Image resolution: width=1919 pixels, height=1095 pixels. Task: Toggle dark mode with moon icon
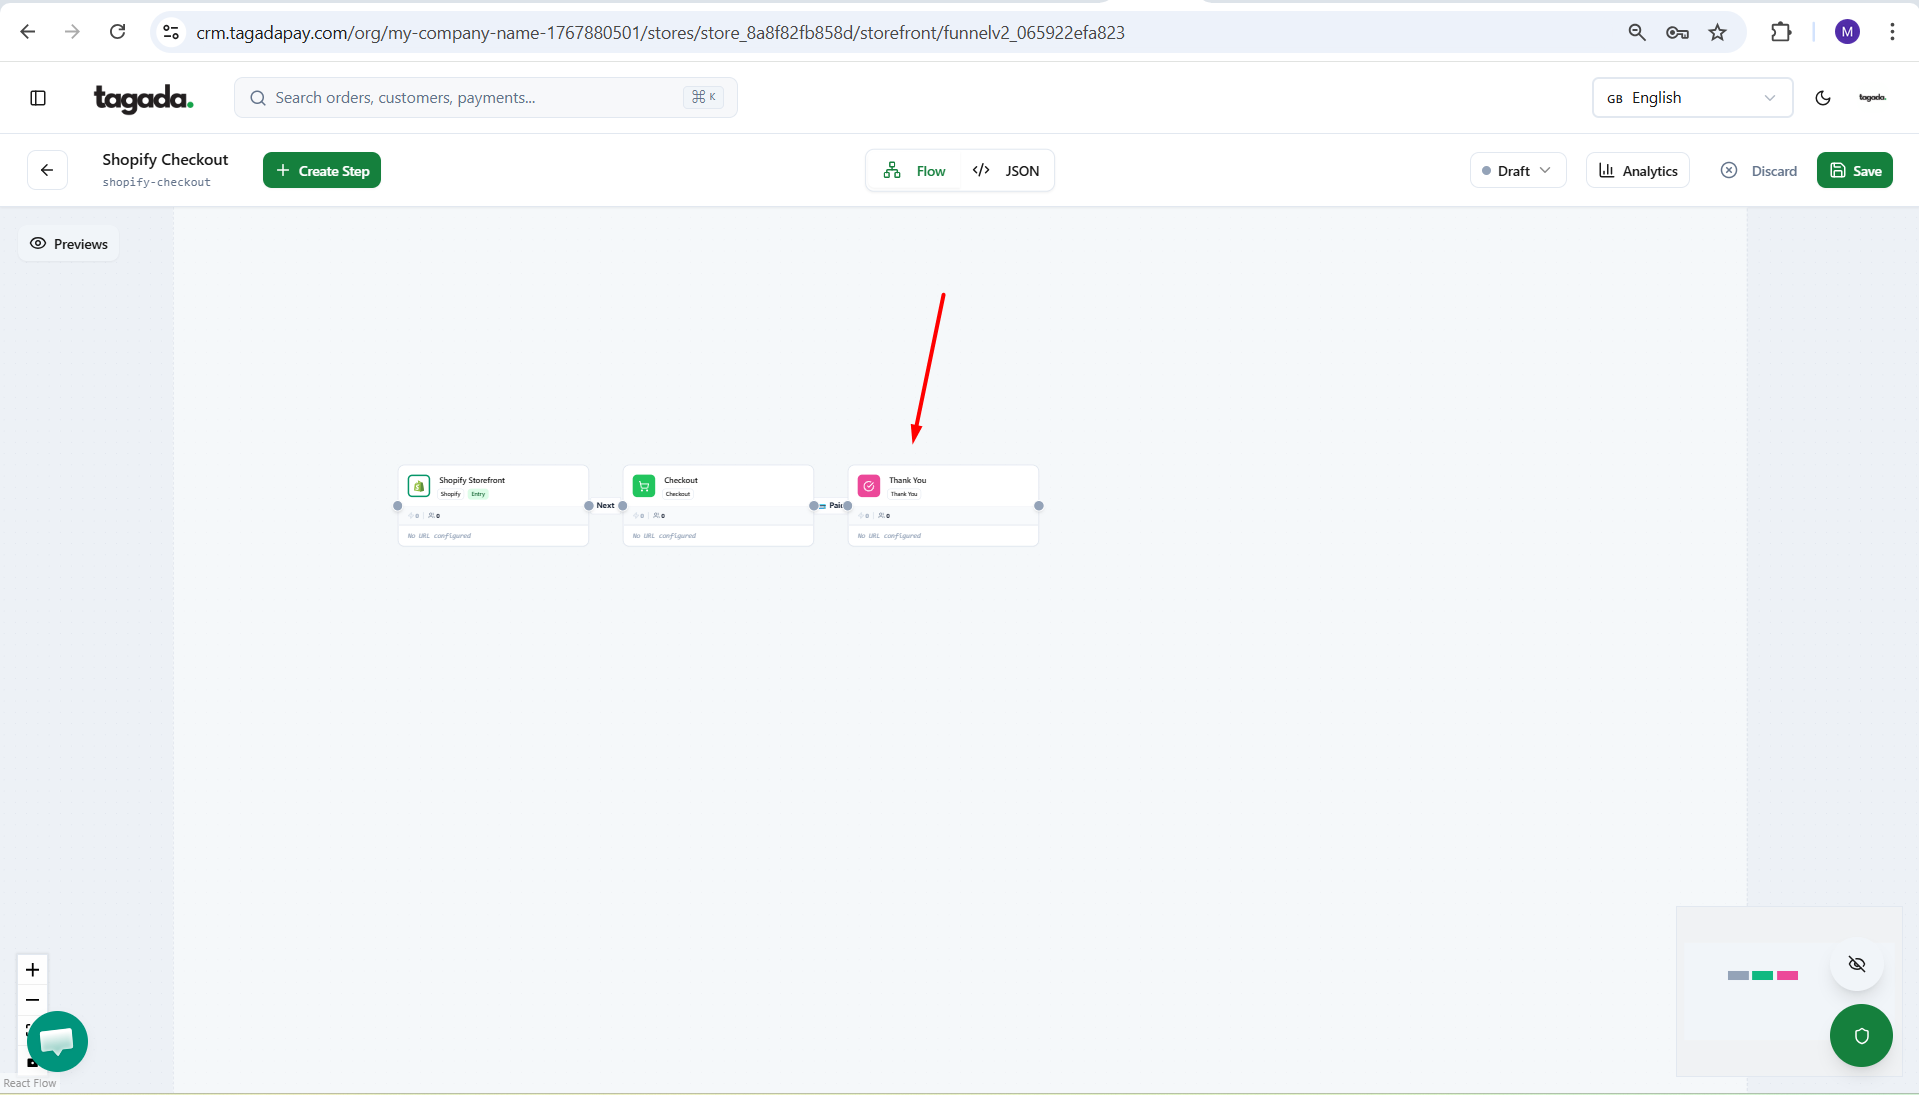[1823, 98]
